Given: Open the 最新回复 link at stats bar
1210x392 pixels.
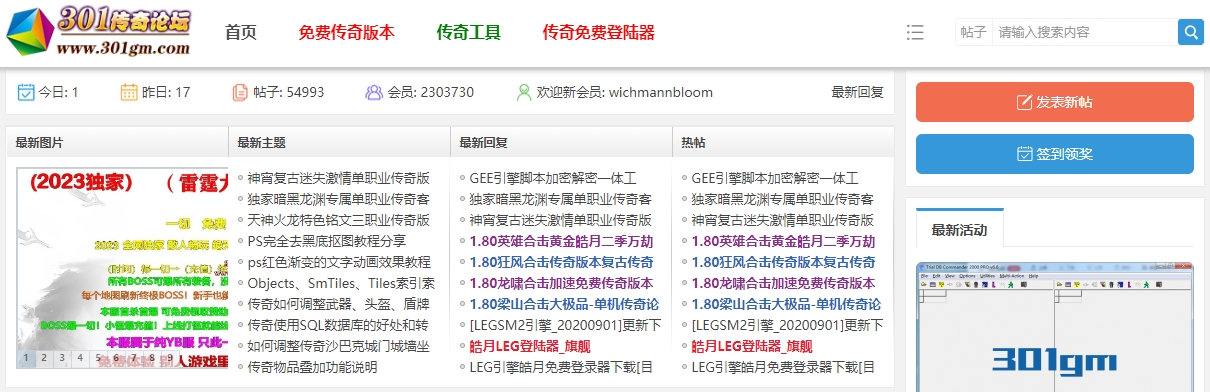Looking at the screenshot, I should coord(858,92).
